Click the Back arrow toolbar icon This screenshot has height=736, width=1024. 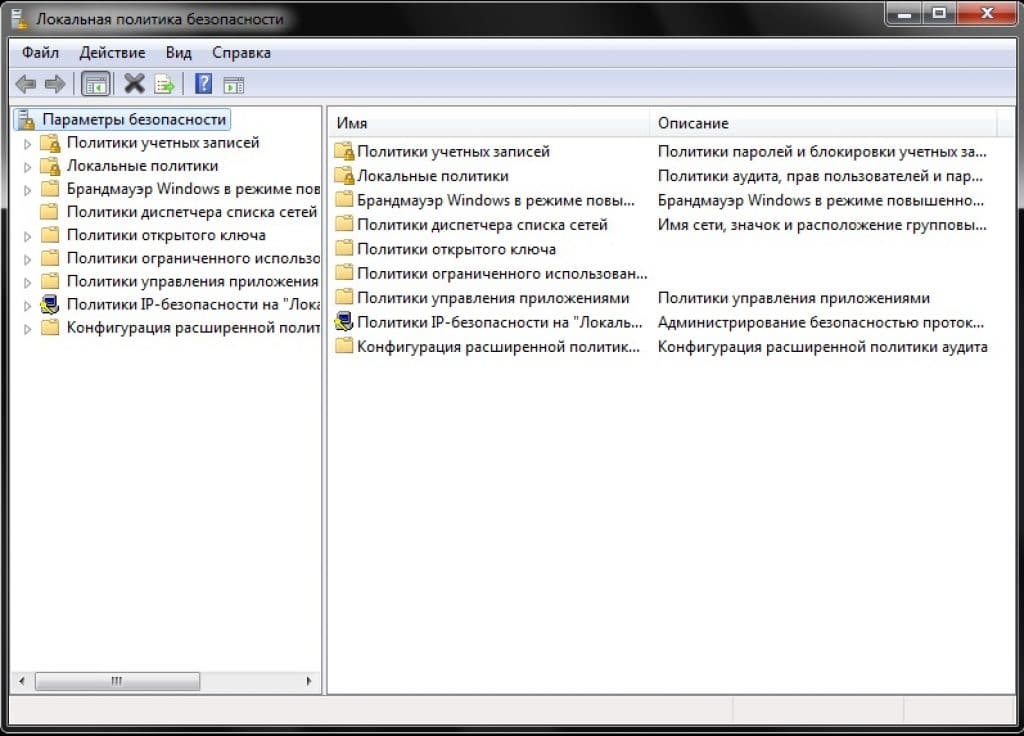(25, 84)
